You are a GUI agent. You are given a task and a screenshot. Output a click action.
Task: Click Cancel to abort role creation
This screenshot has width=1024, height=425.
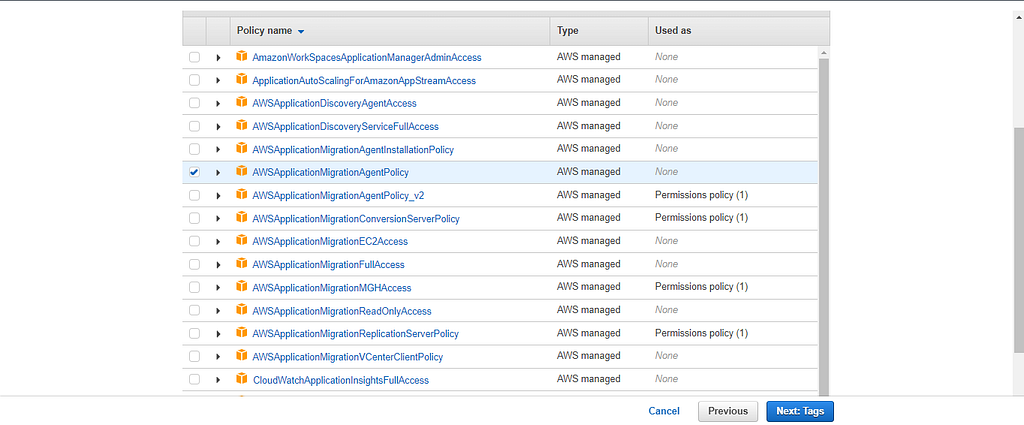click(x=664, y=411)
